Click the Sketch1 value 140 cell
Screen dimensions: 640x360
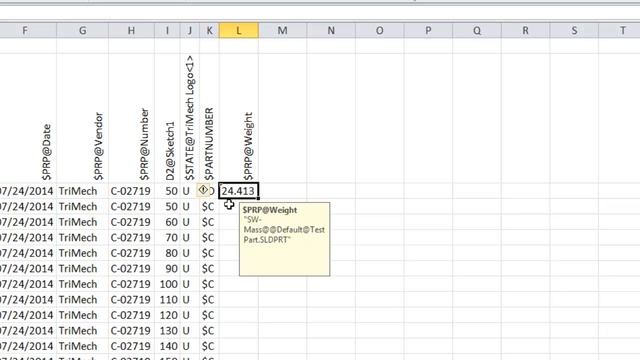click(x=167, y=346)
